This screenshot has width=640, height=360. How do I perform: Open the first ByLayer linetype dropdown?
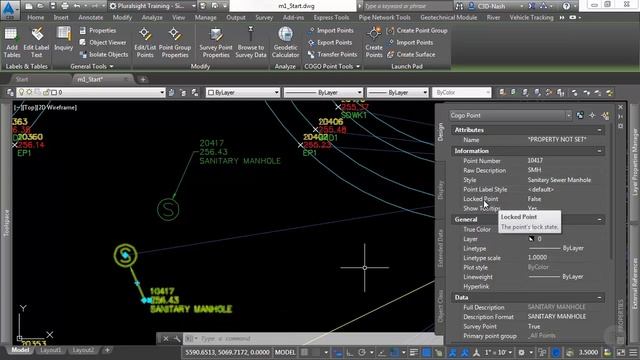323,93
